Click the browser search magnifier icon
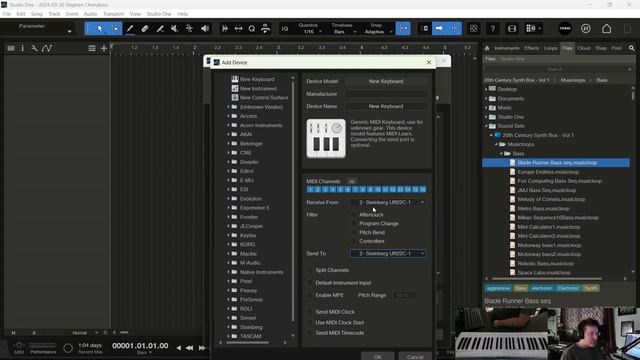Image resolution: width=640 pixels, height=360 pixels. 631,48
